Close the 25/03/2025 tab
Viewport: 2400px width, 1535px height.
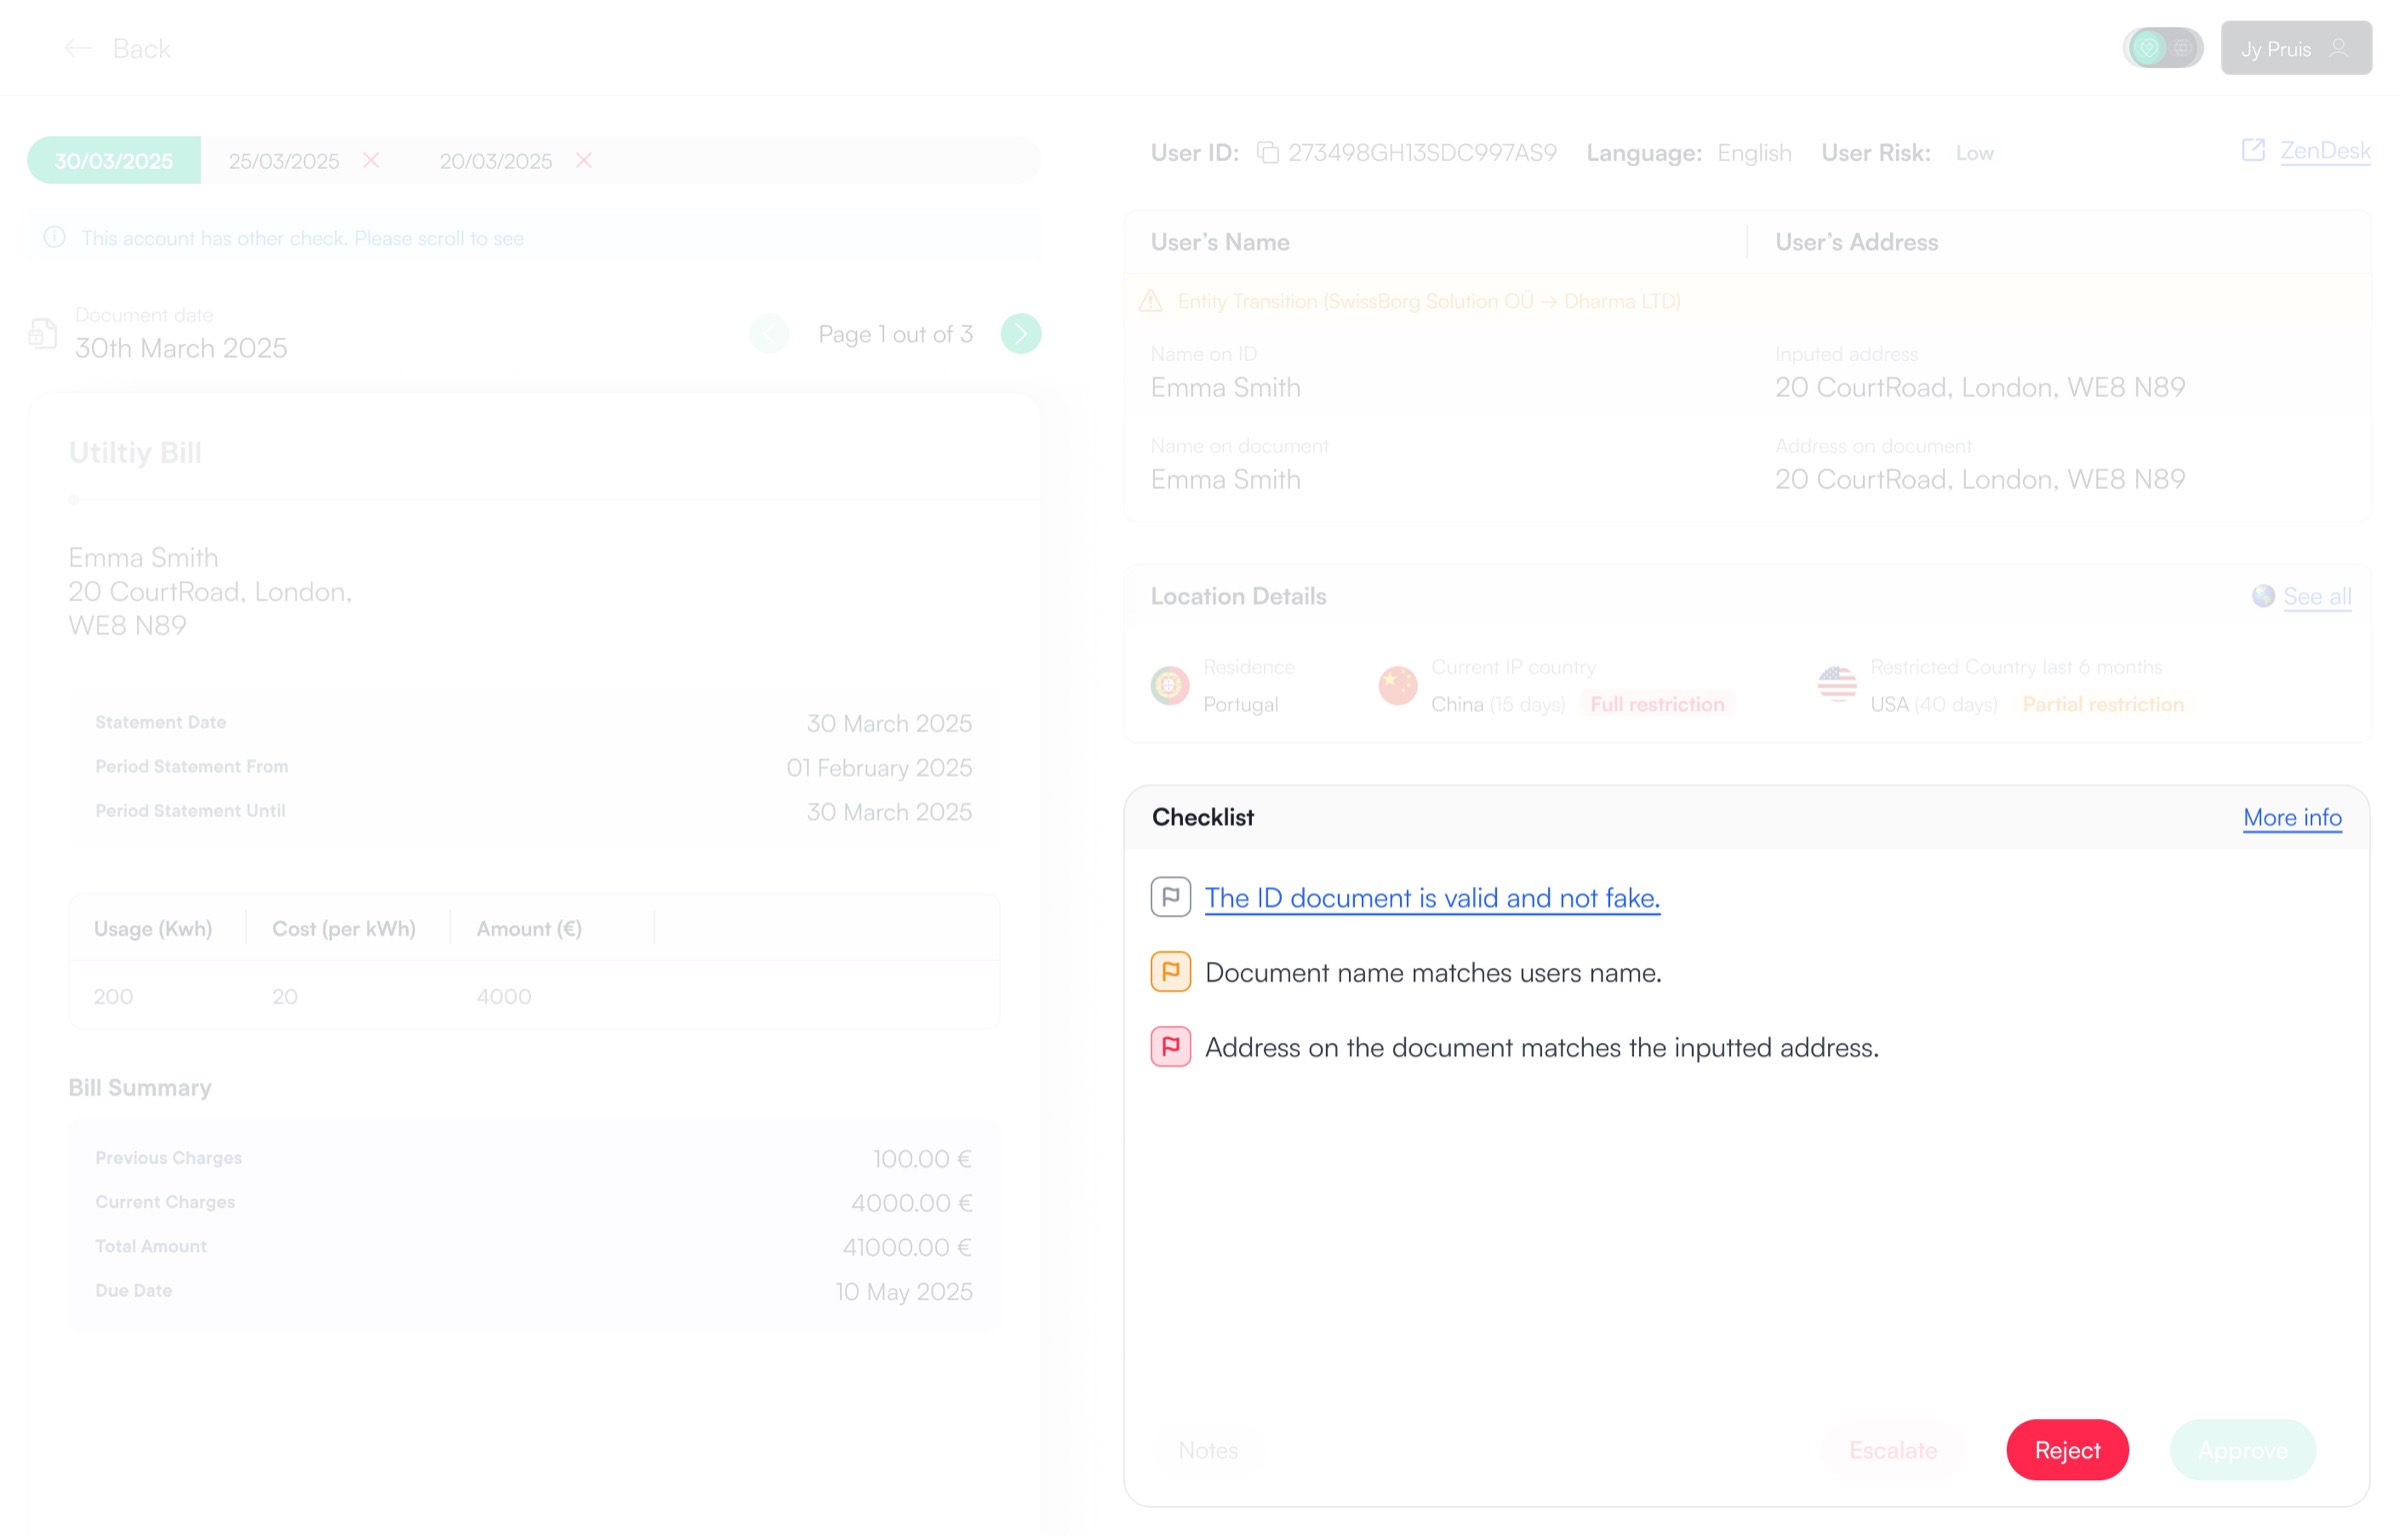pyautogui.click(x=371, y=160)
